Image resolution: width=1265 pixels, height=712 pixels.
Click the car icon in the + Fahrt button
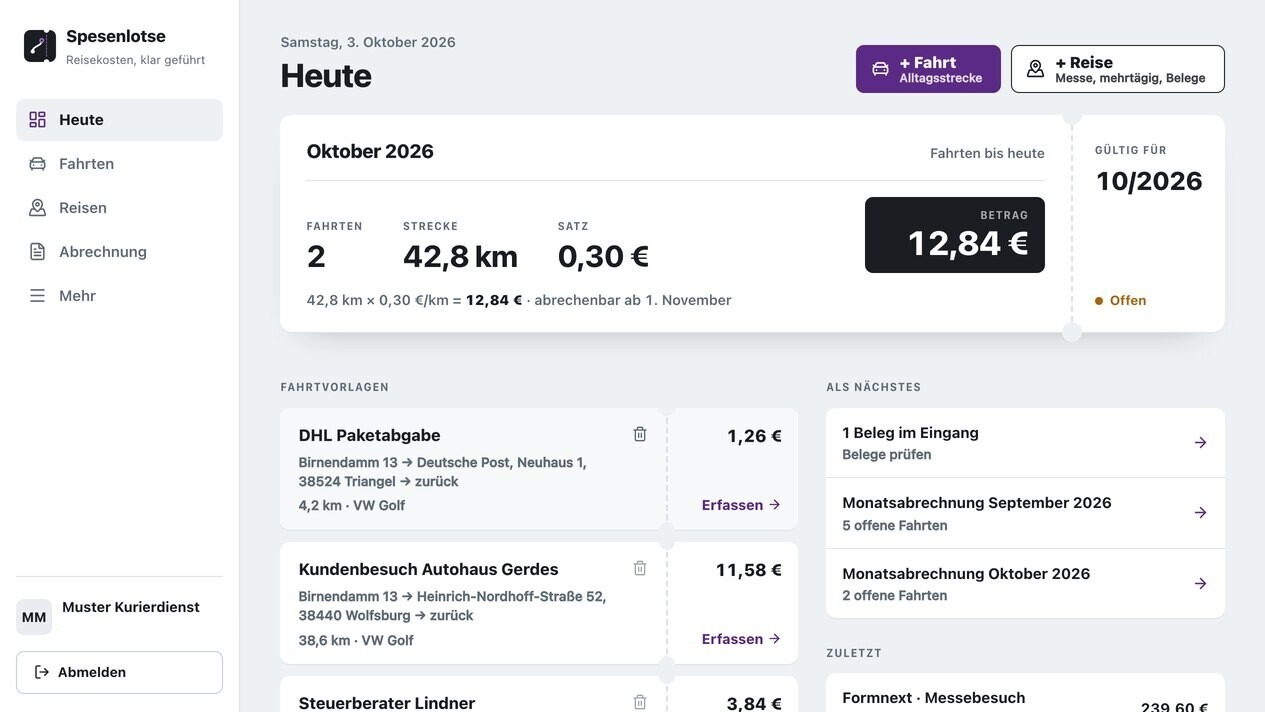(x=880, y=69)
